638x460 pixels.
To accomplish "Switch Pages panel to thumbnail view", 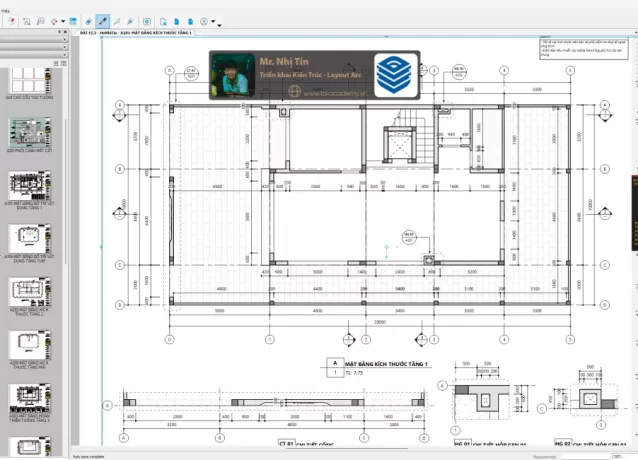I will click(x=63, y=63).
